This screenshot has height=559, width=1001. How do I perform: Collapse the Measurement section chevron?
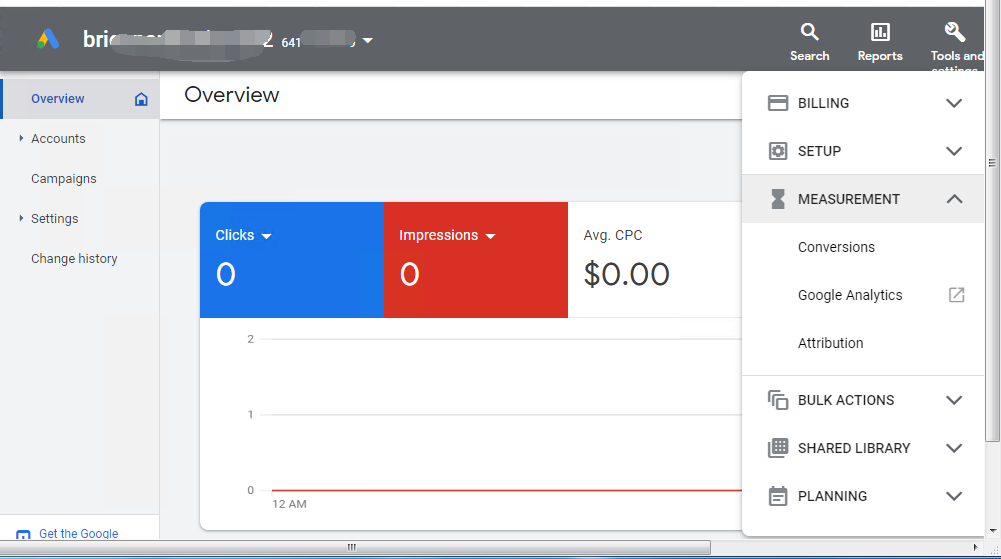pos(954,199)
